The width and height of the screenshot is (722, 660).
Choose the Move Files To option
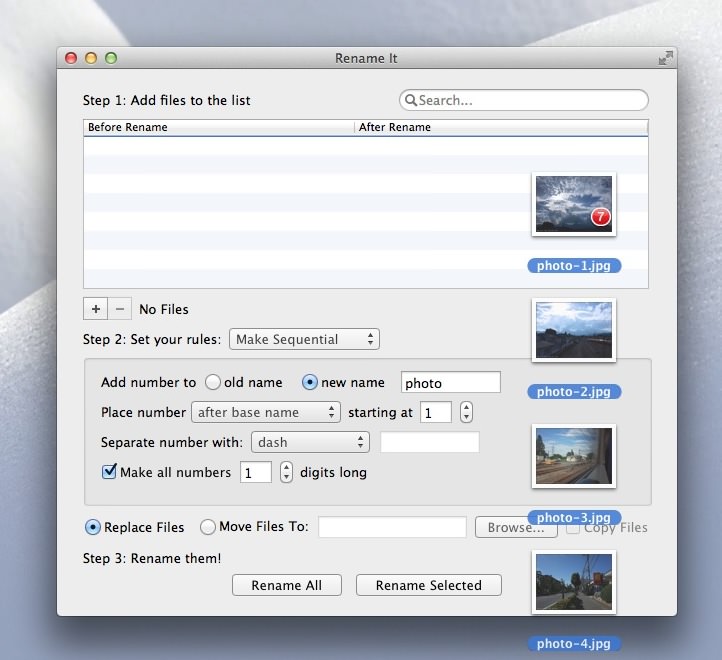208,527
